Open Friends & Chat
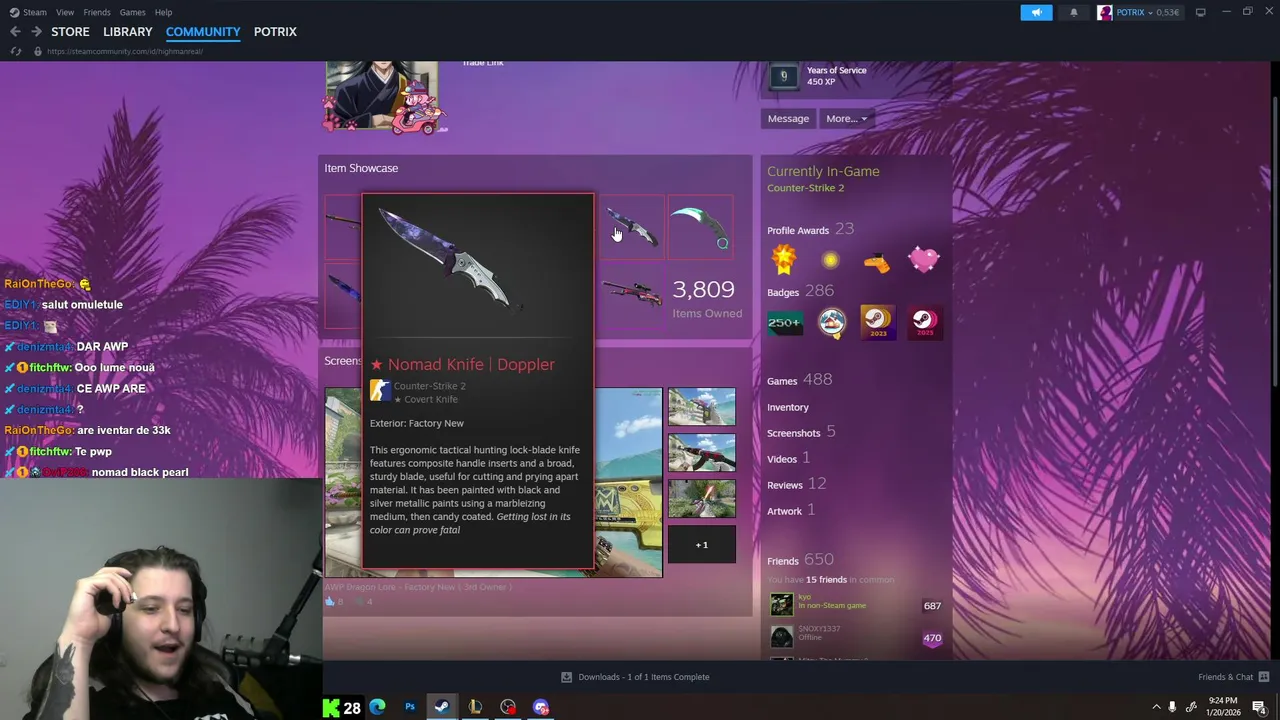Viewport: 1280px width, 720px height. pos(1234,677)
